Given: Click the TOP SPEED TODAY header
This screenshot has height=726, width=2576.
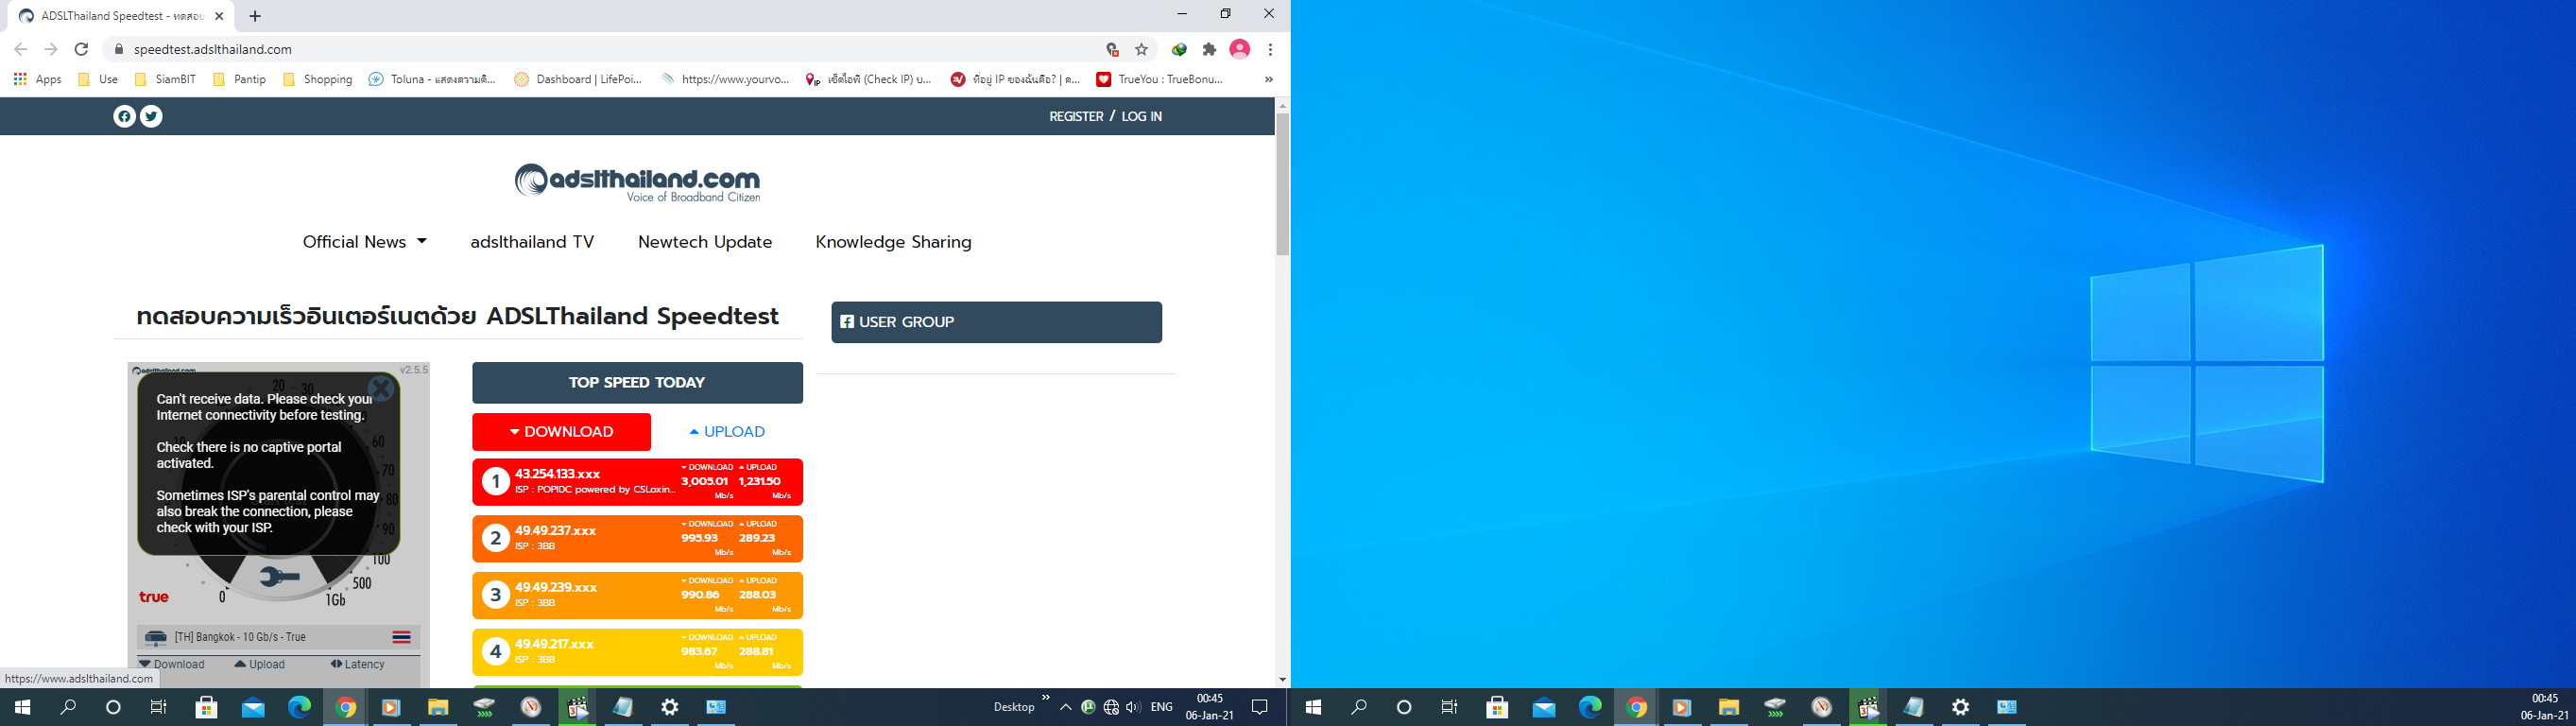Looking at the screenshot, I should (x=638, y=383).
